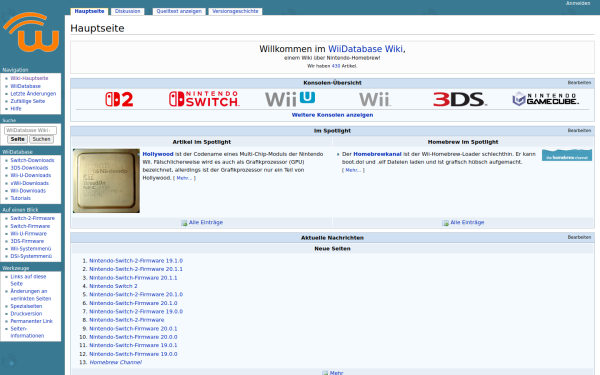600x375 pixels.
Task: Open the Nintendo GameCube logo
Action: pyautogui.click(x=545, y=99)
